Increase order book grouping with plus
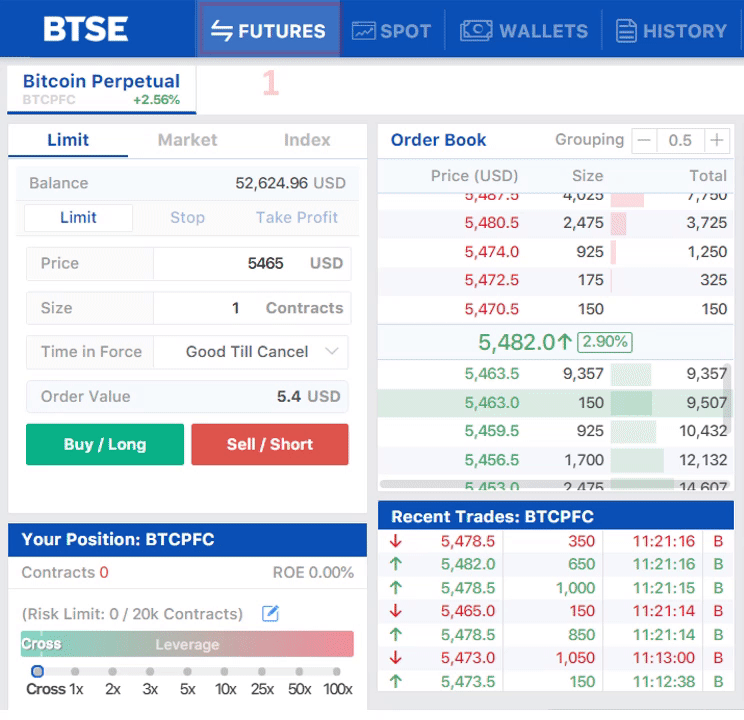This screenshot has height=720, width=744. pos(716,140)
